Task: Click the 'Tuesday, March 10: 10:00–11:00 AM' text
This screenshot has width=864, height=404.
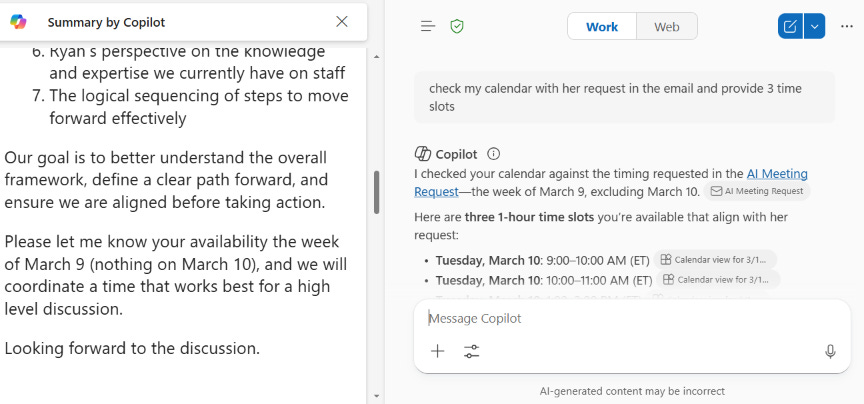Action: [544, 280]
